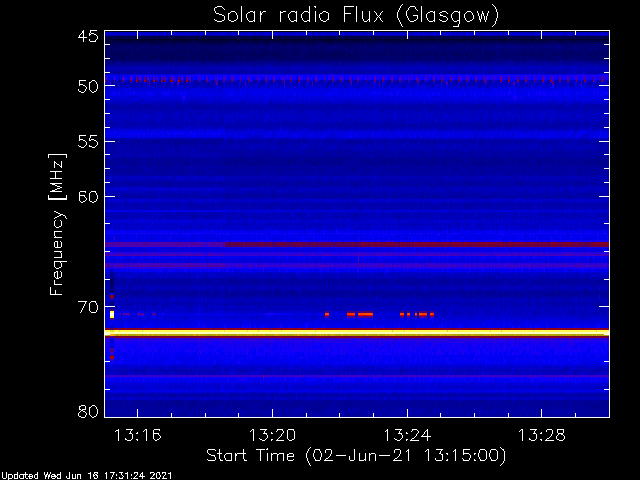Select the 45 MHz frequency label

(88, 36)
